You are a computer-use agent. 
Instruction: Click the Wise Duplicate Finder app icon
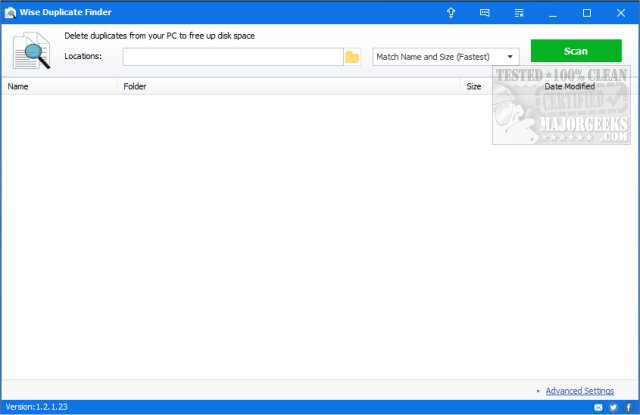pyautogui.click(x=10, y=13)
